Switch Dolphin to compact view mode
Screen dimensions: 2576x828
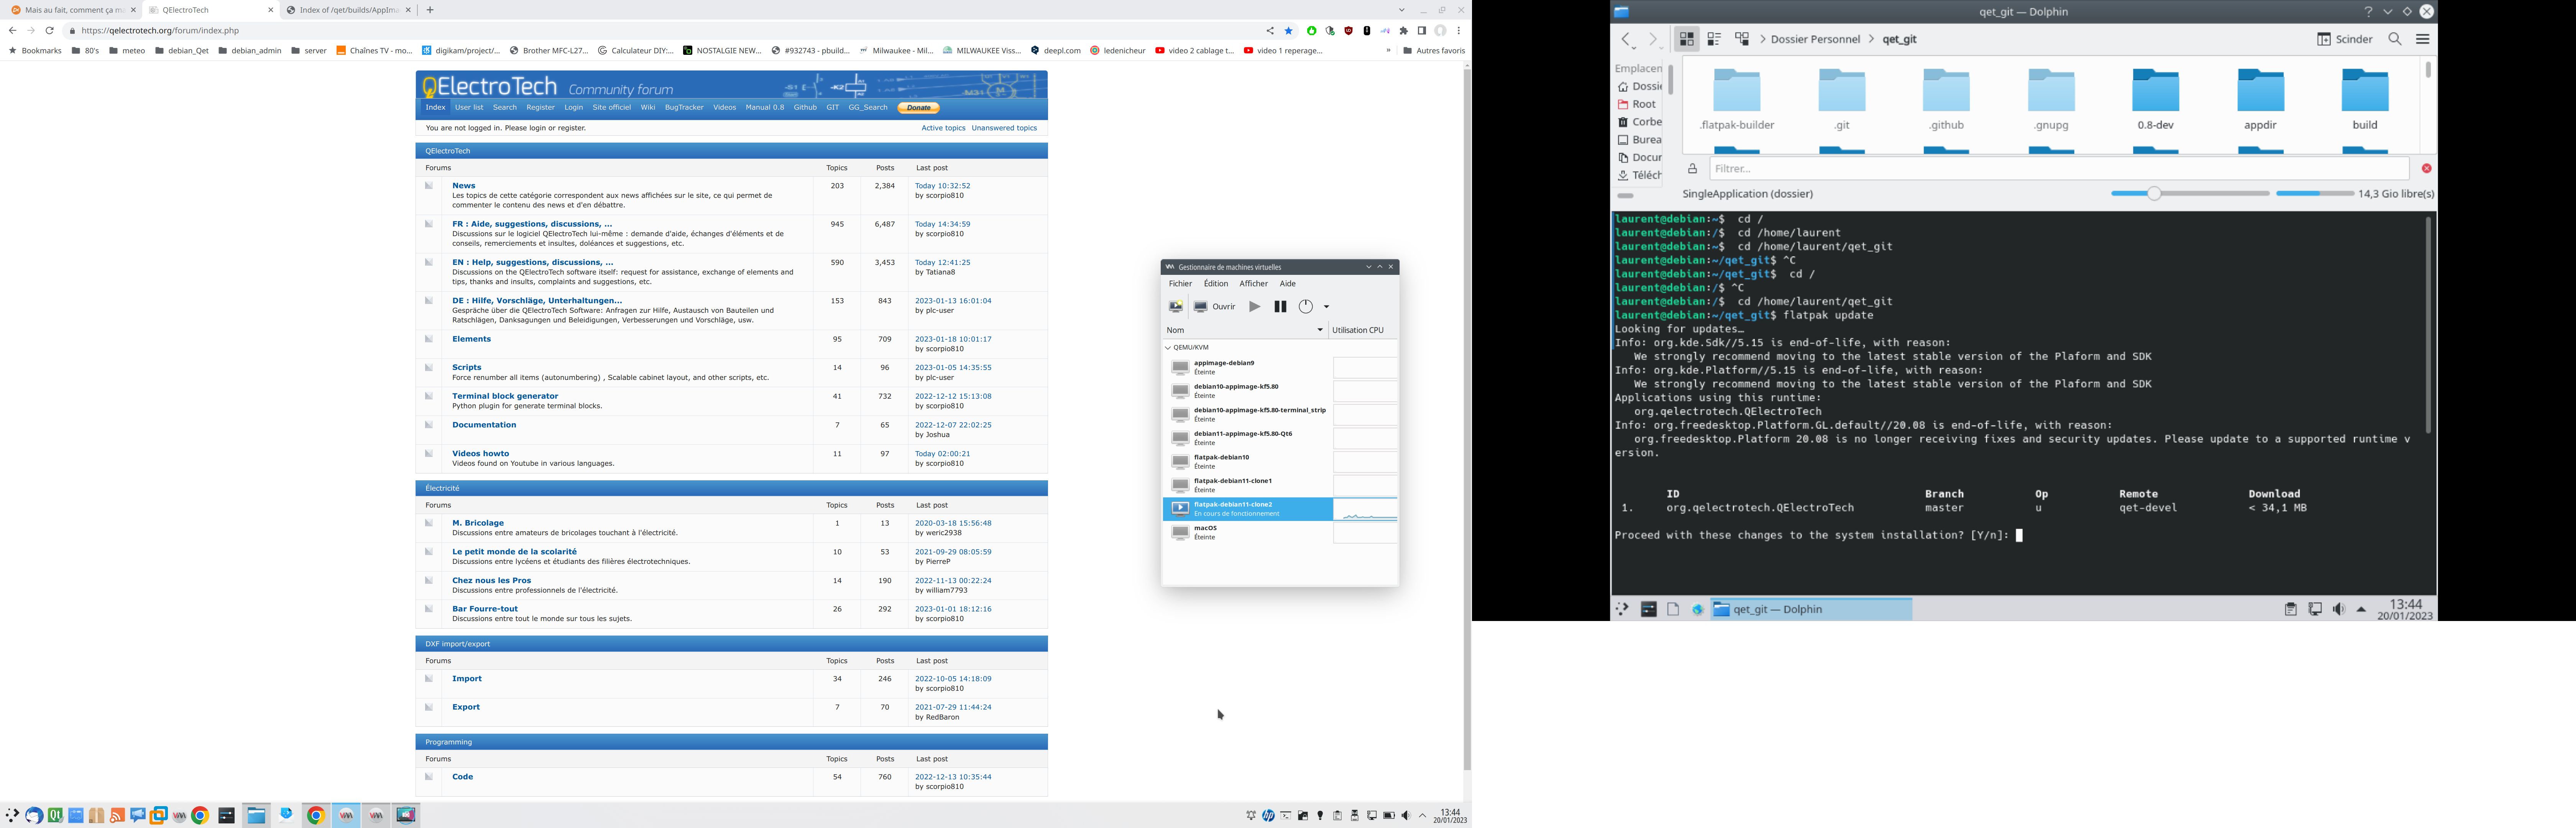(x=1714, y=40)
